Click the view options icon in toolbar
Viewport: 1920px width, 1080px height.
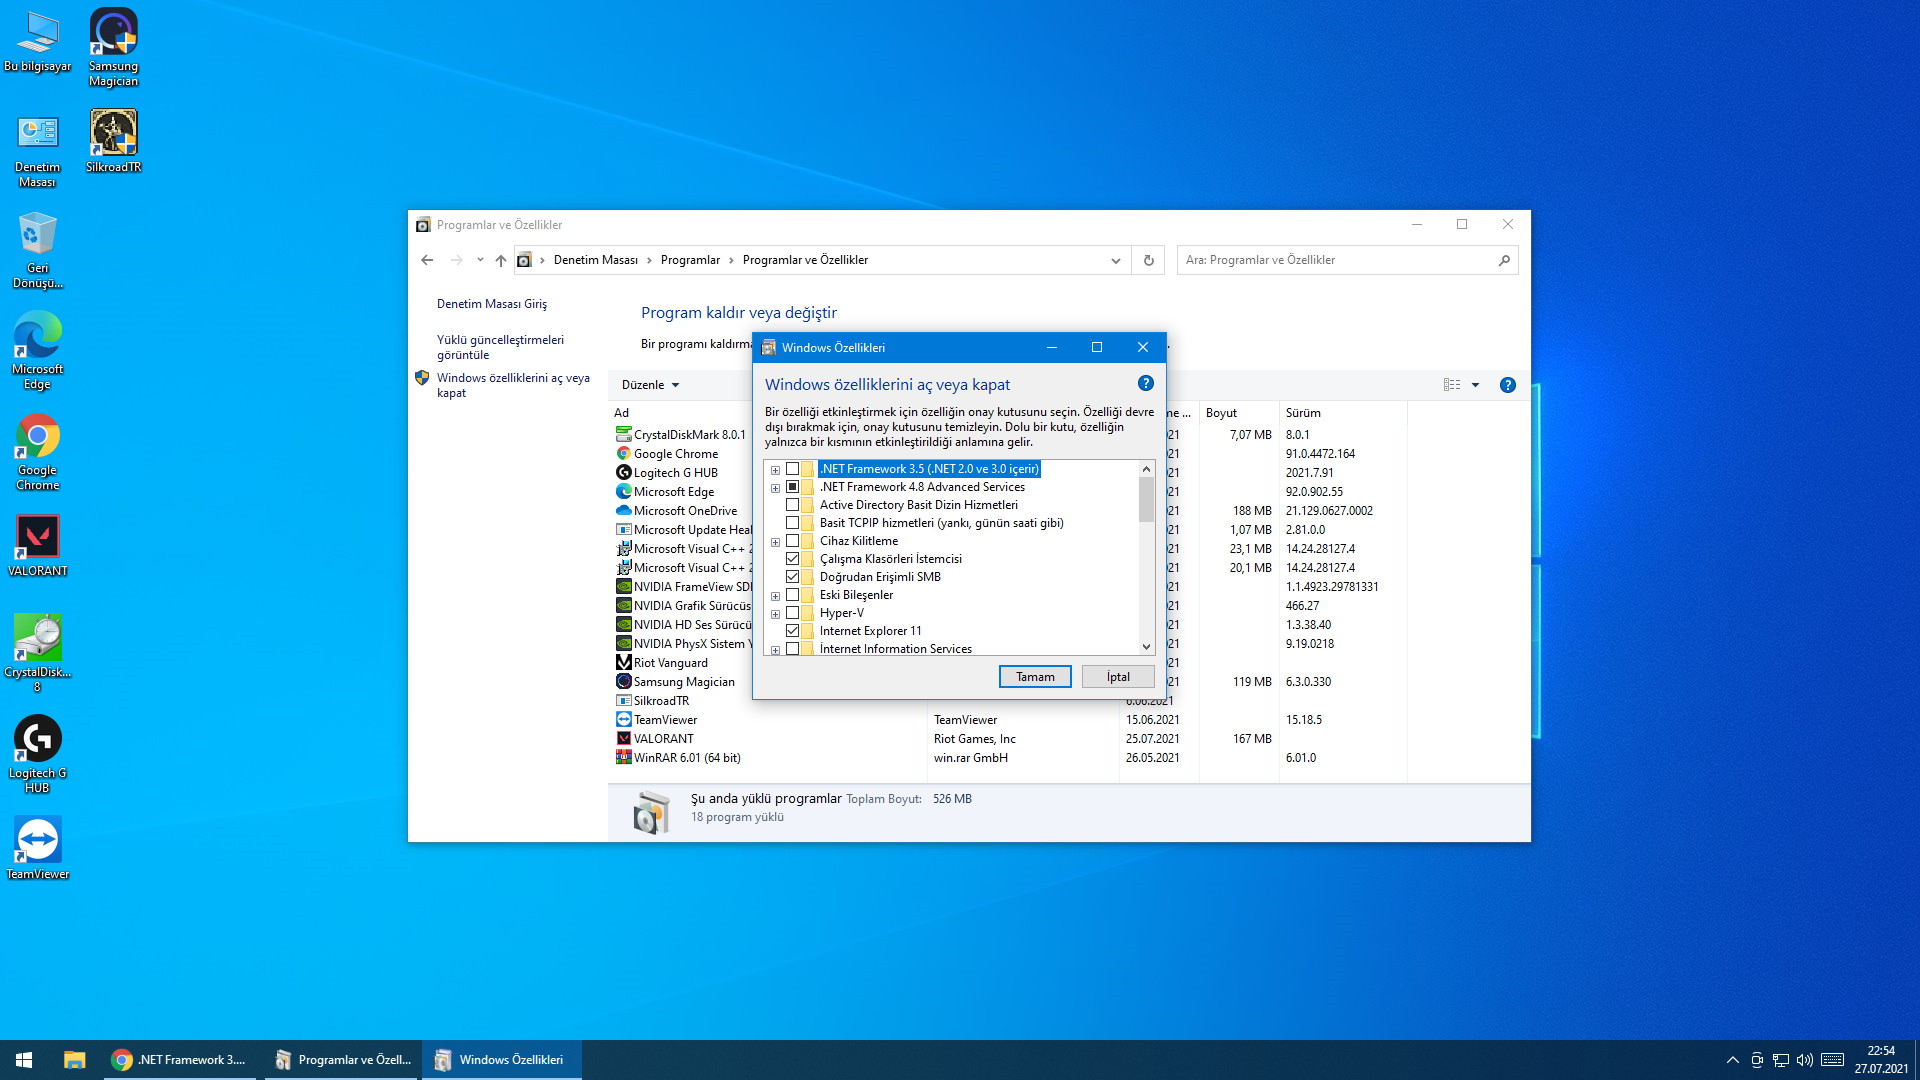click(1452, 385)
